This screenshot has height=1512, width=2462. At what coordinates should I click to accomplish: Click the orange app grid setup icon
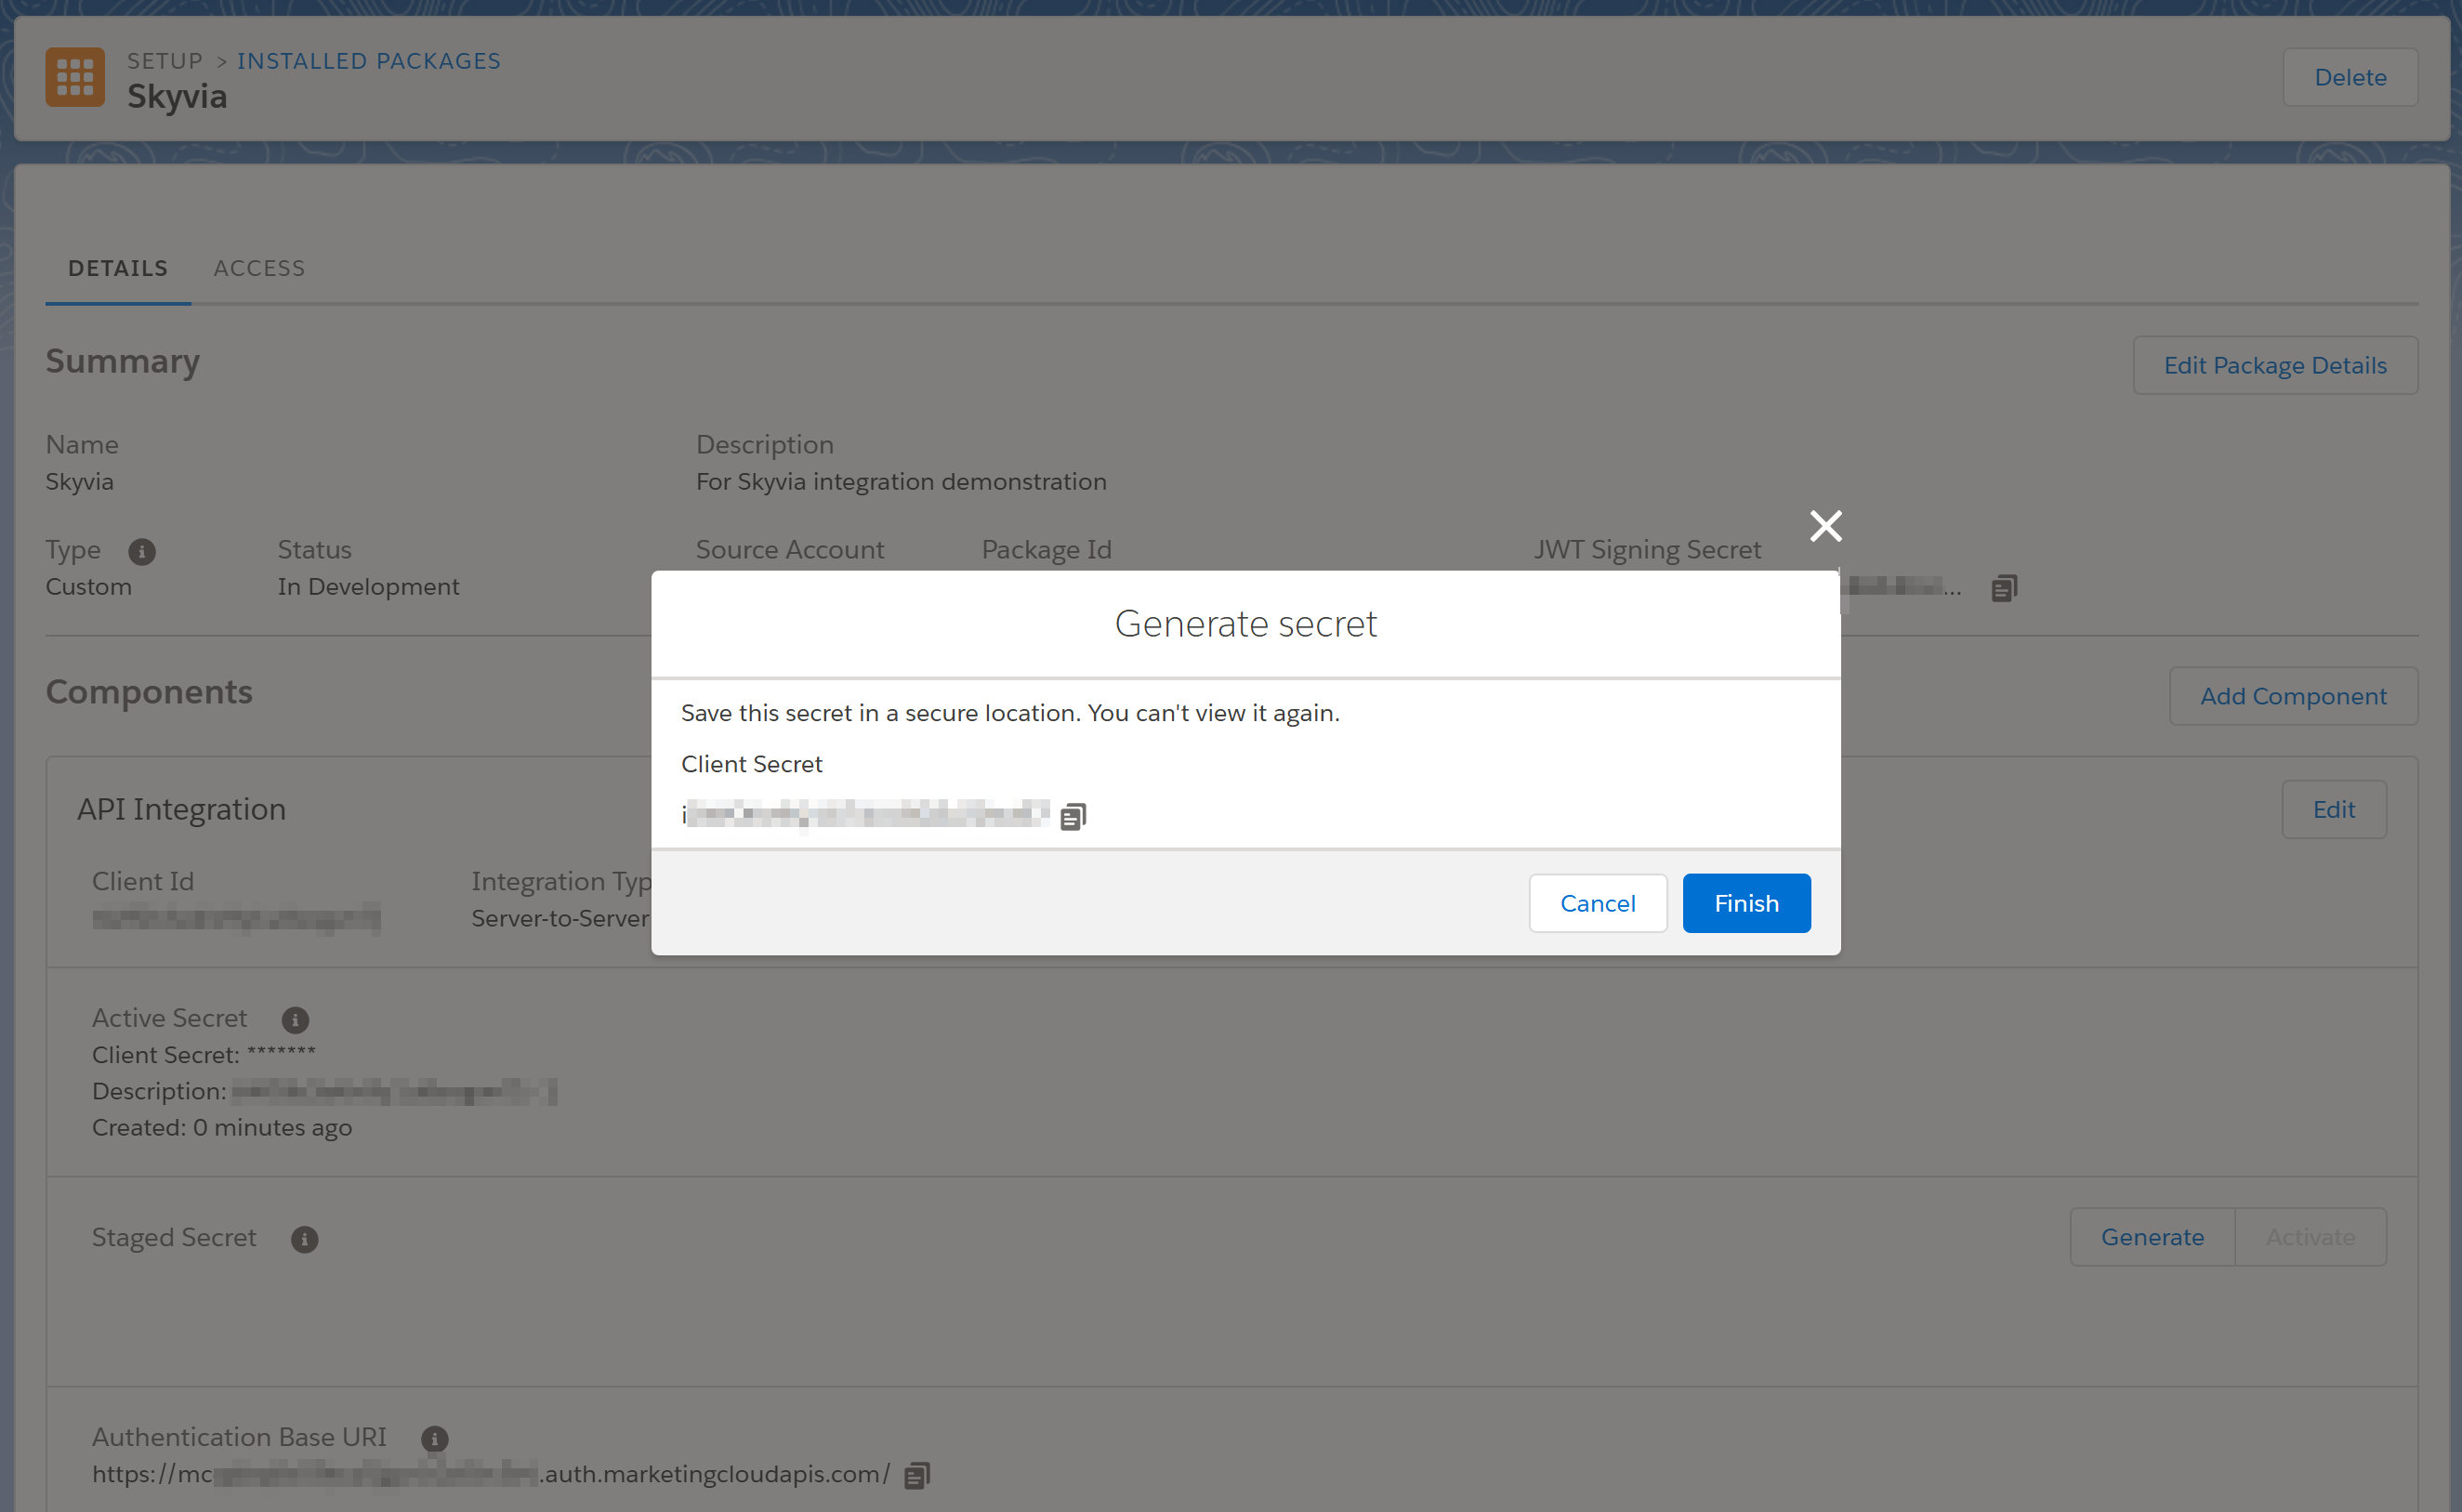[75, 77]
